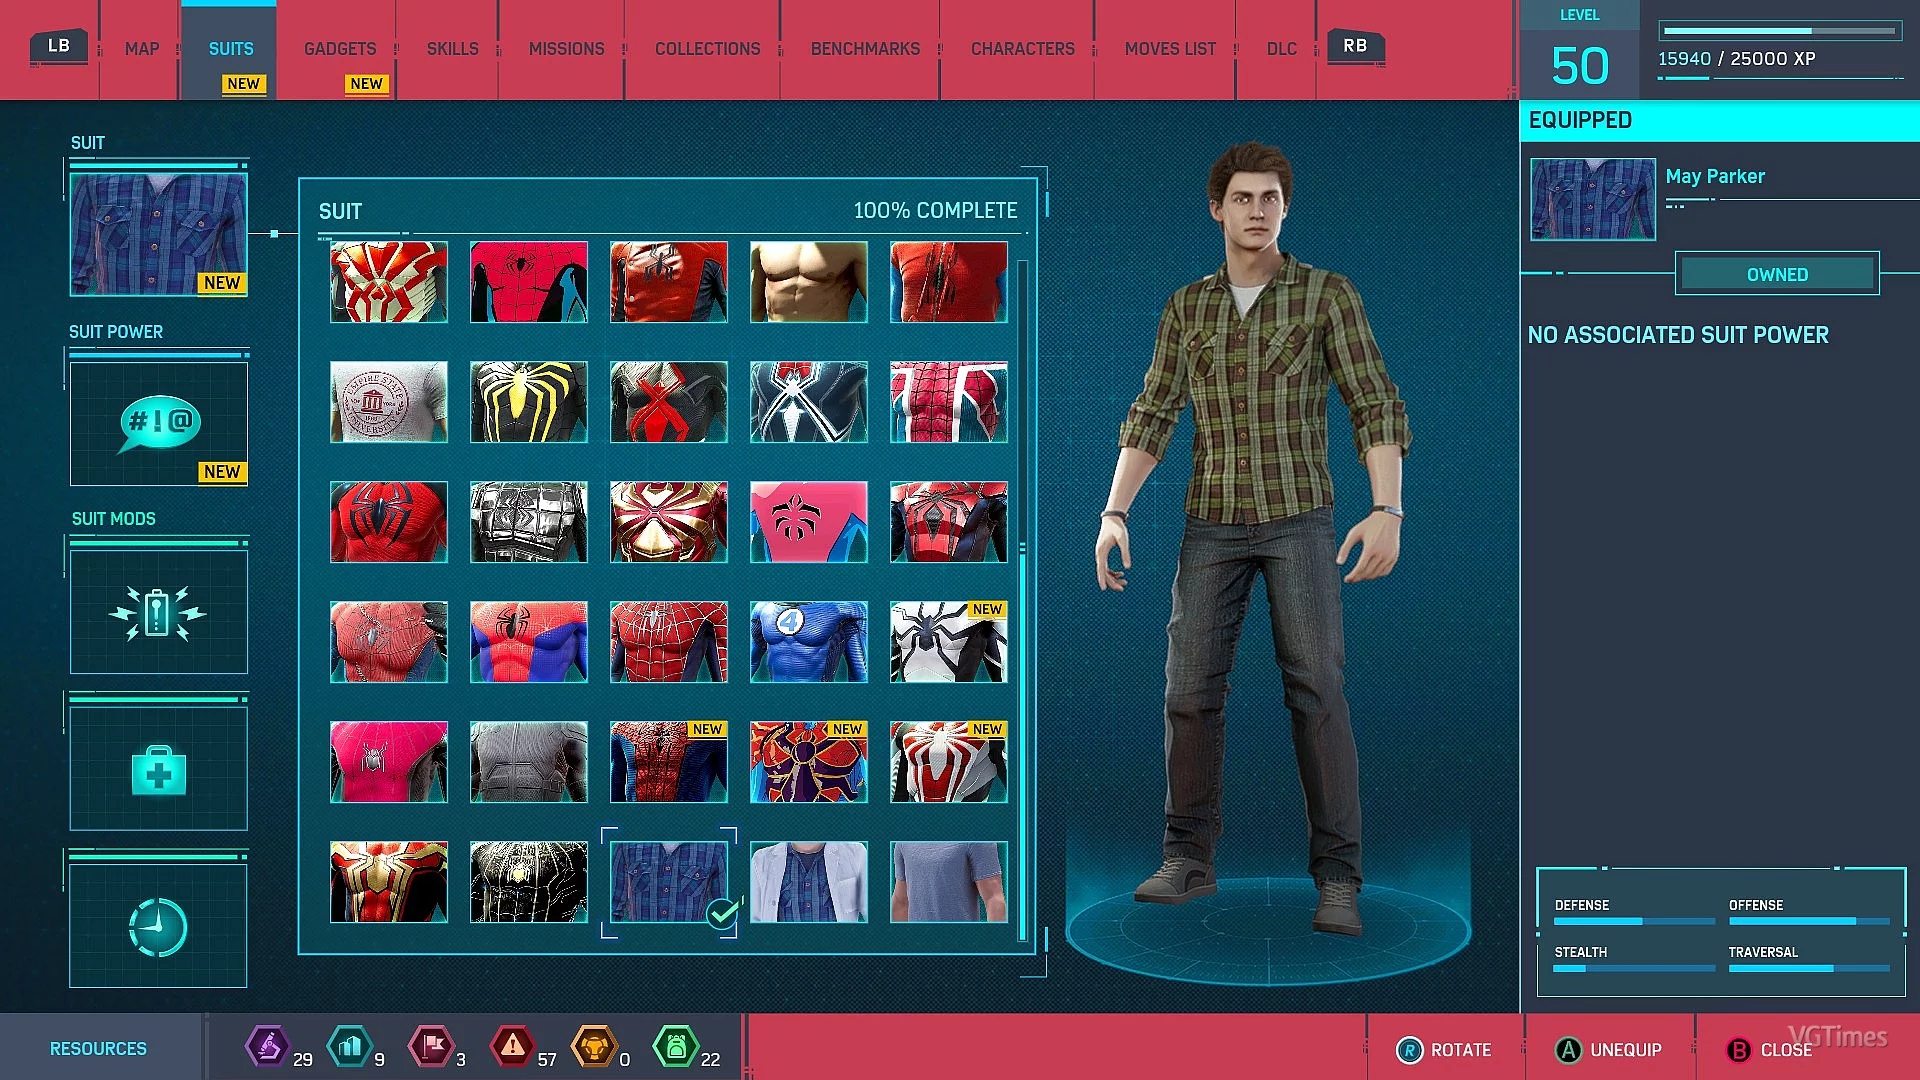This screenshot has width=1920, height=1080.
Task: Select the blue Fantastic Four suit thumbnail
Action: point(809,642)
